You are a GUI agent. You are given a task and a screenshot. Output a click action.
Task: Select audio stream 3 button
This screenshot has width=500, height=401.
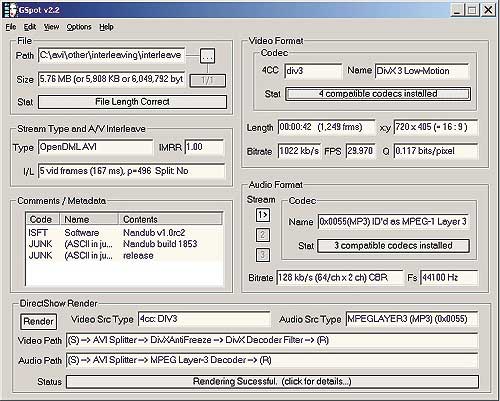pyautogui.click(x=263, y=255)
